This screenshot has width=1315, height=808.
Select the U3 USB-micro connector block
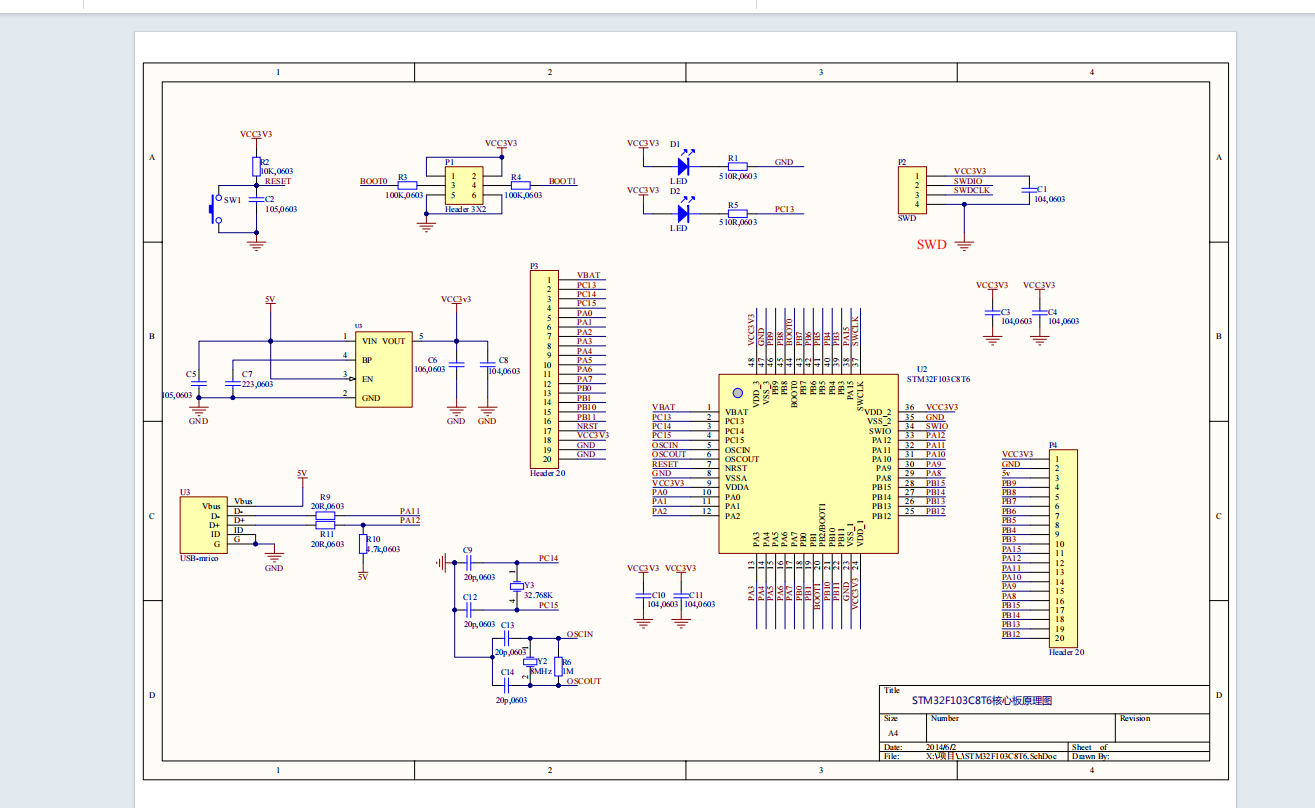(x=203, y=525)
